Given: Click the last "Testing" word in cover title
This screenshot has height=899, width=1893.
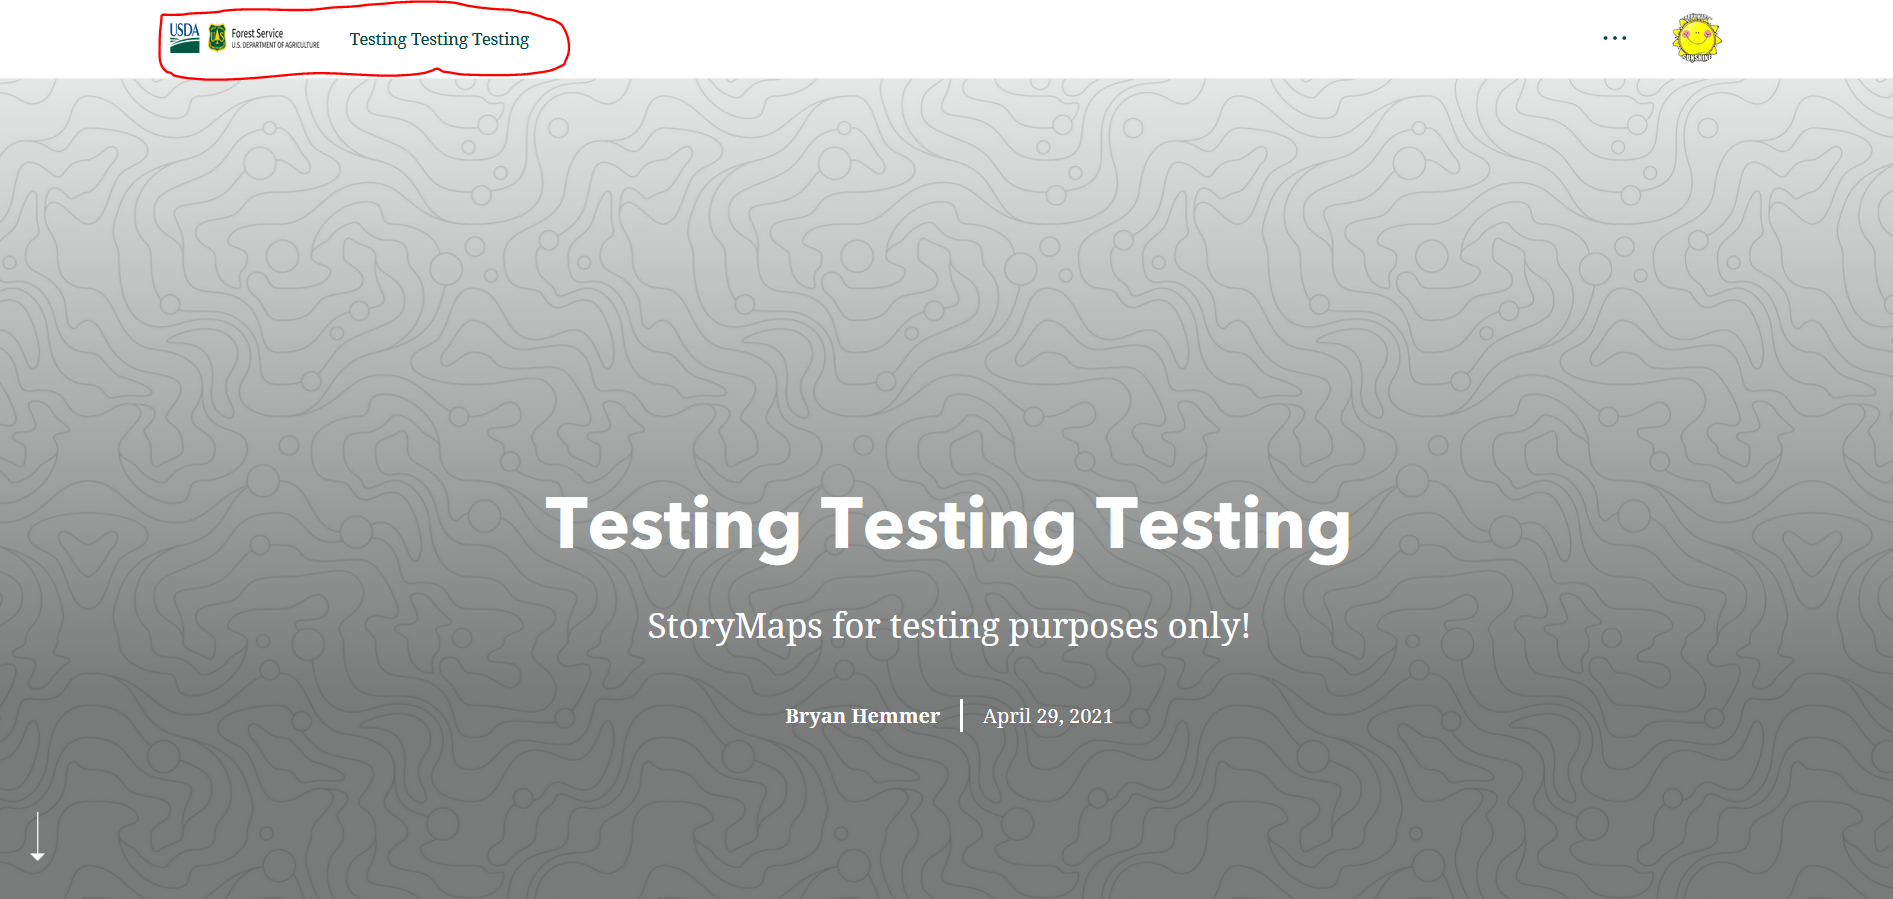Looking at the screenshot, I should (x=1224, y=524).
